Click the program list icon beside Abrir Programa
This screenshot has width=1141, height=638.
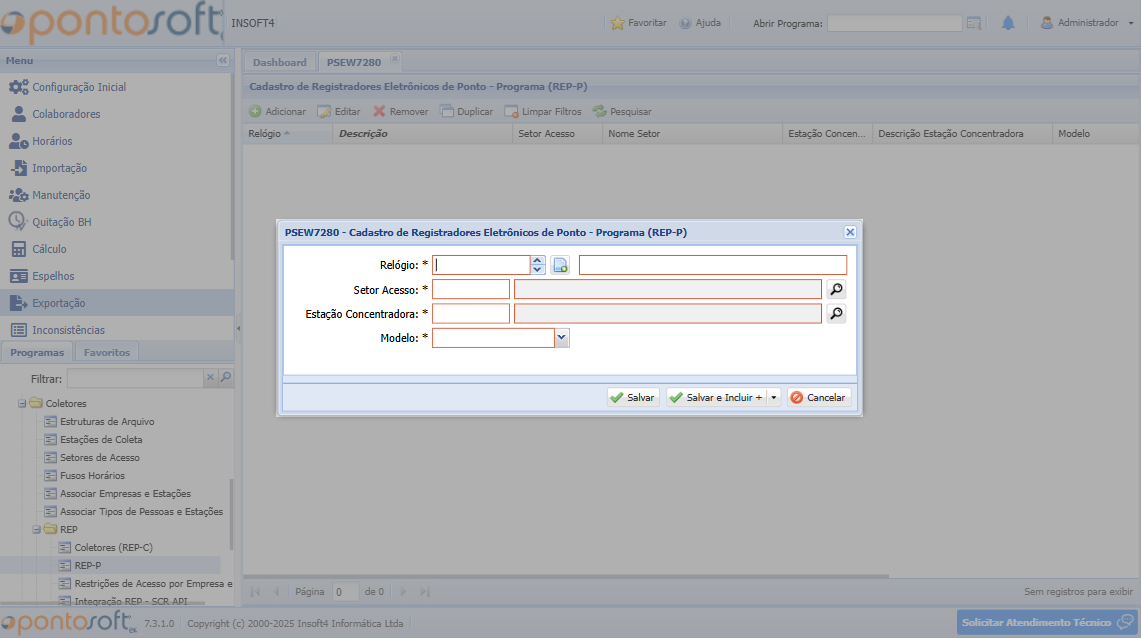[x=974, y=23]
